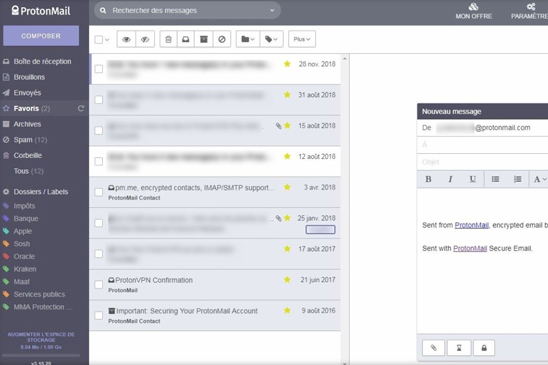Image resolution: width=548 pixels, height=365 pixels.
Task: Open MON OFFRE in top bar
Action: click(474, 11)
